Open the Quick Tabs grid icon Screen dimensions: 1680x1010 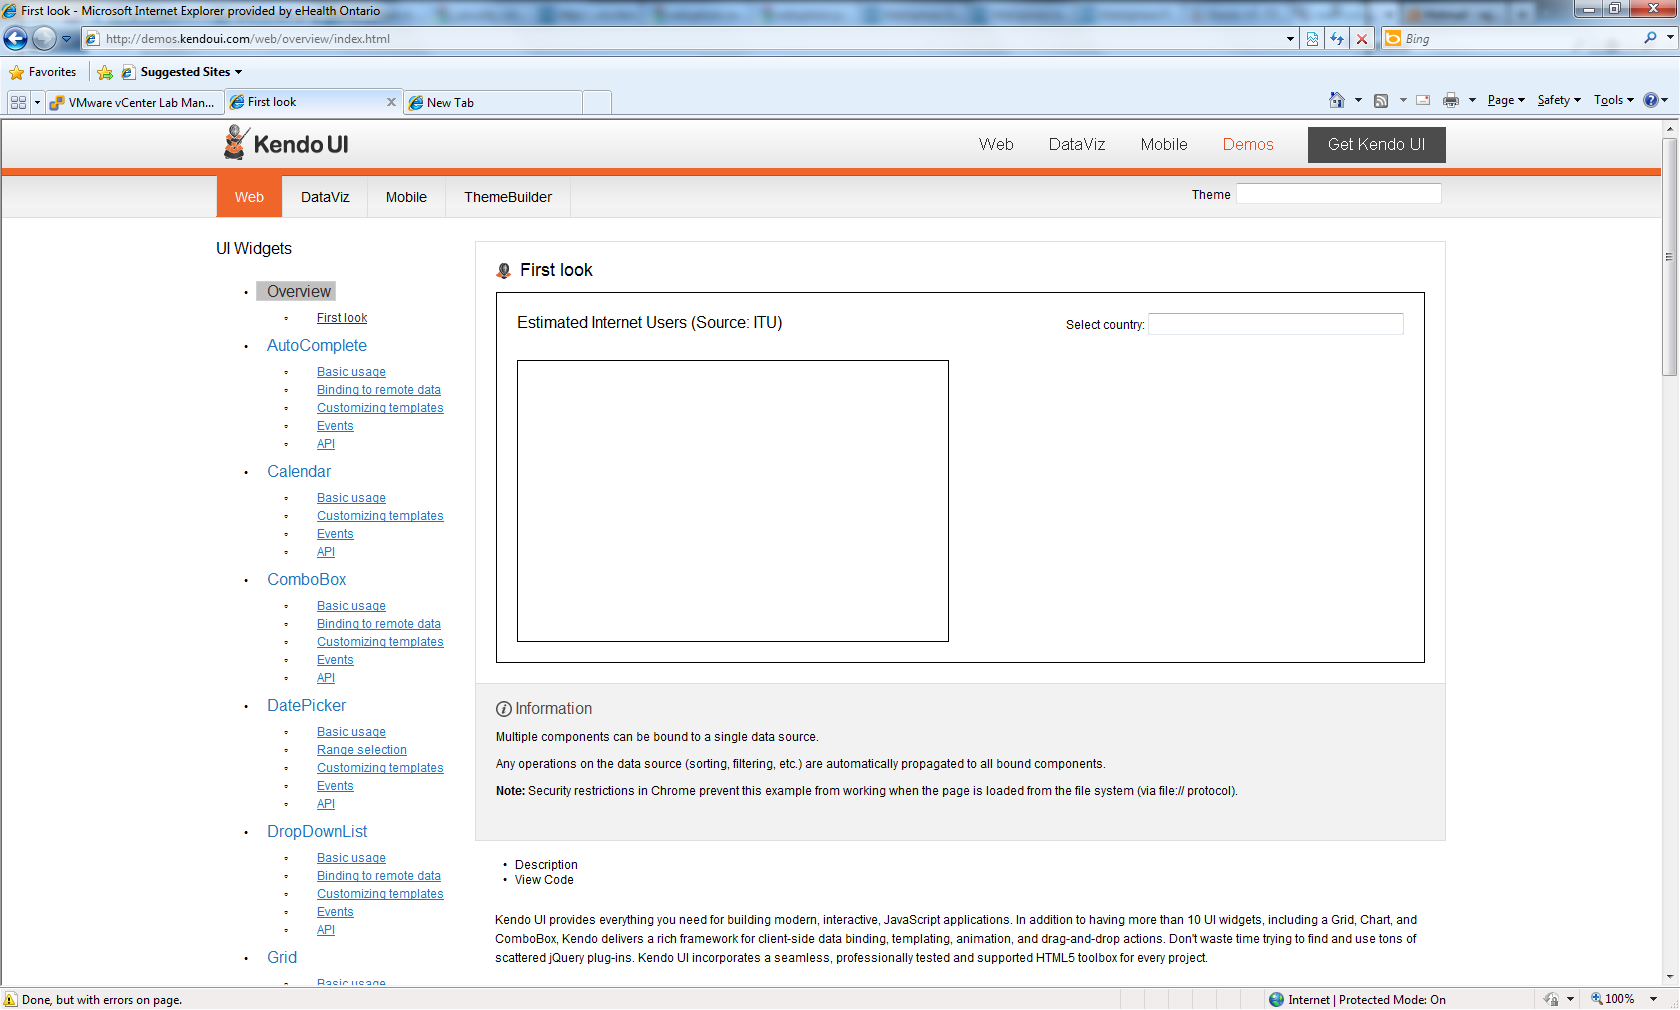[x=18, y=102]
